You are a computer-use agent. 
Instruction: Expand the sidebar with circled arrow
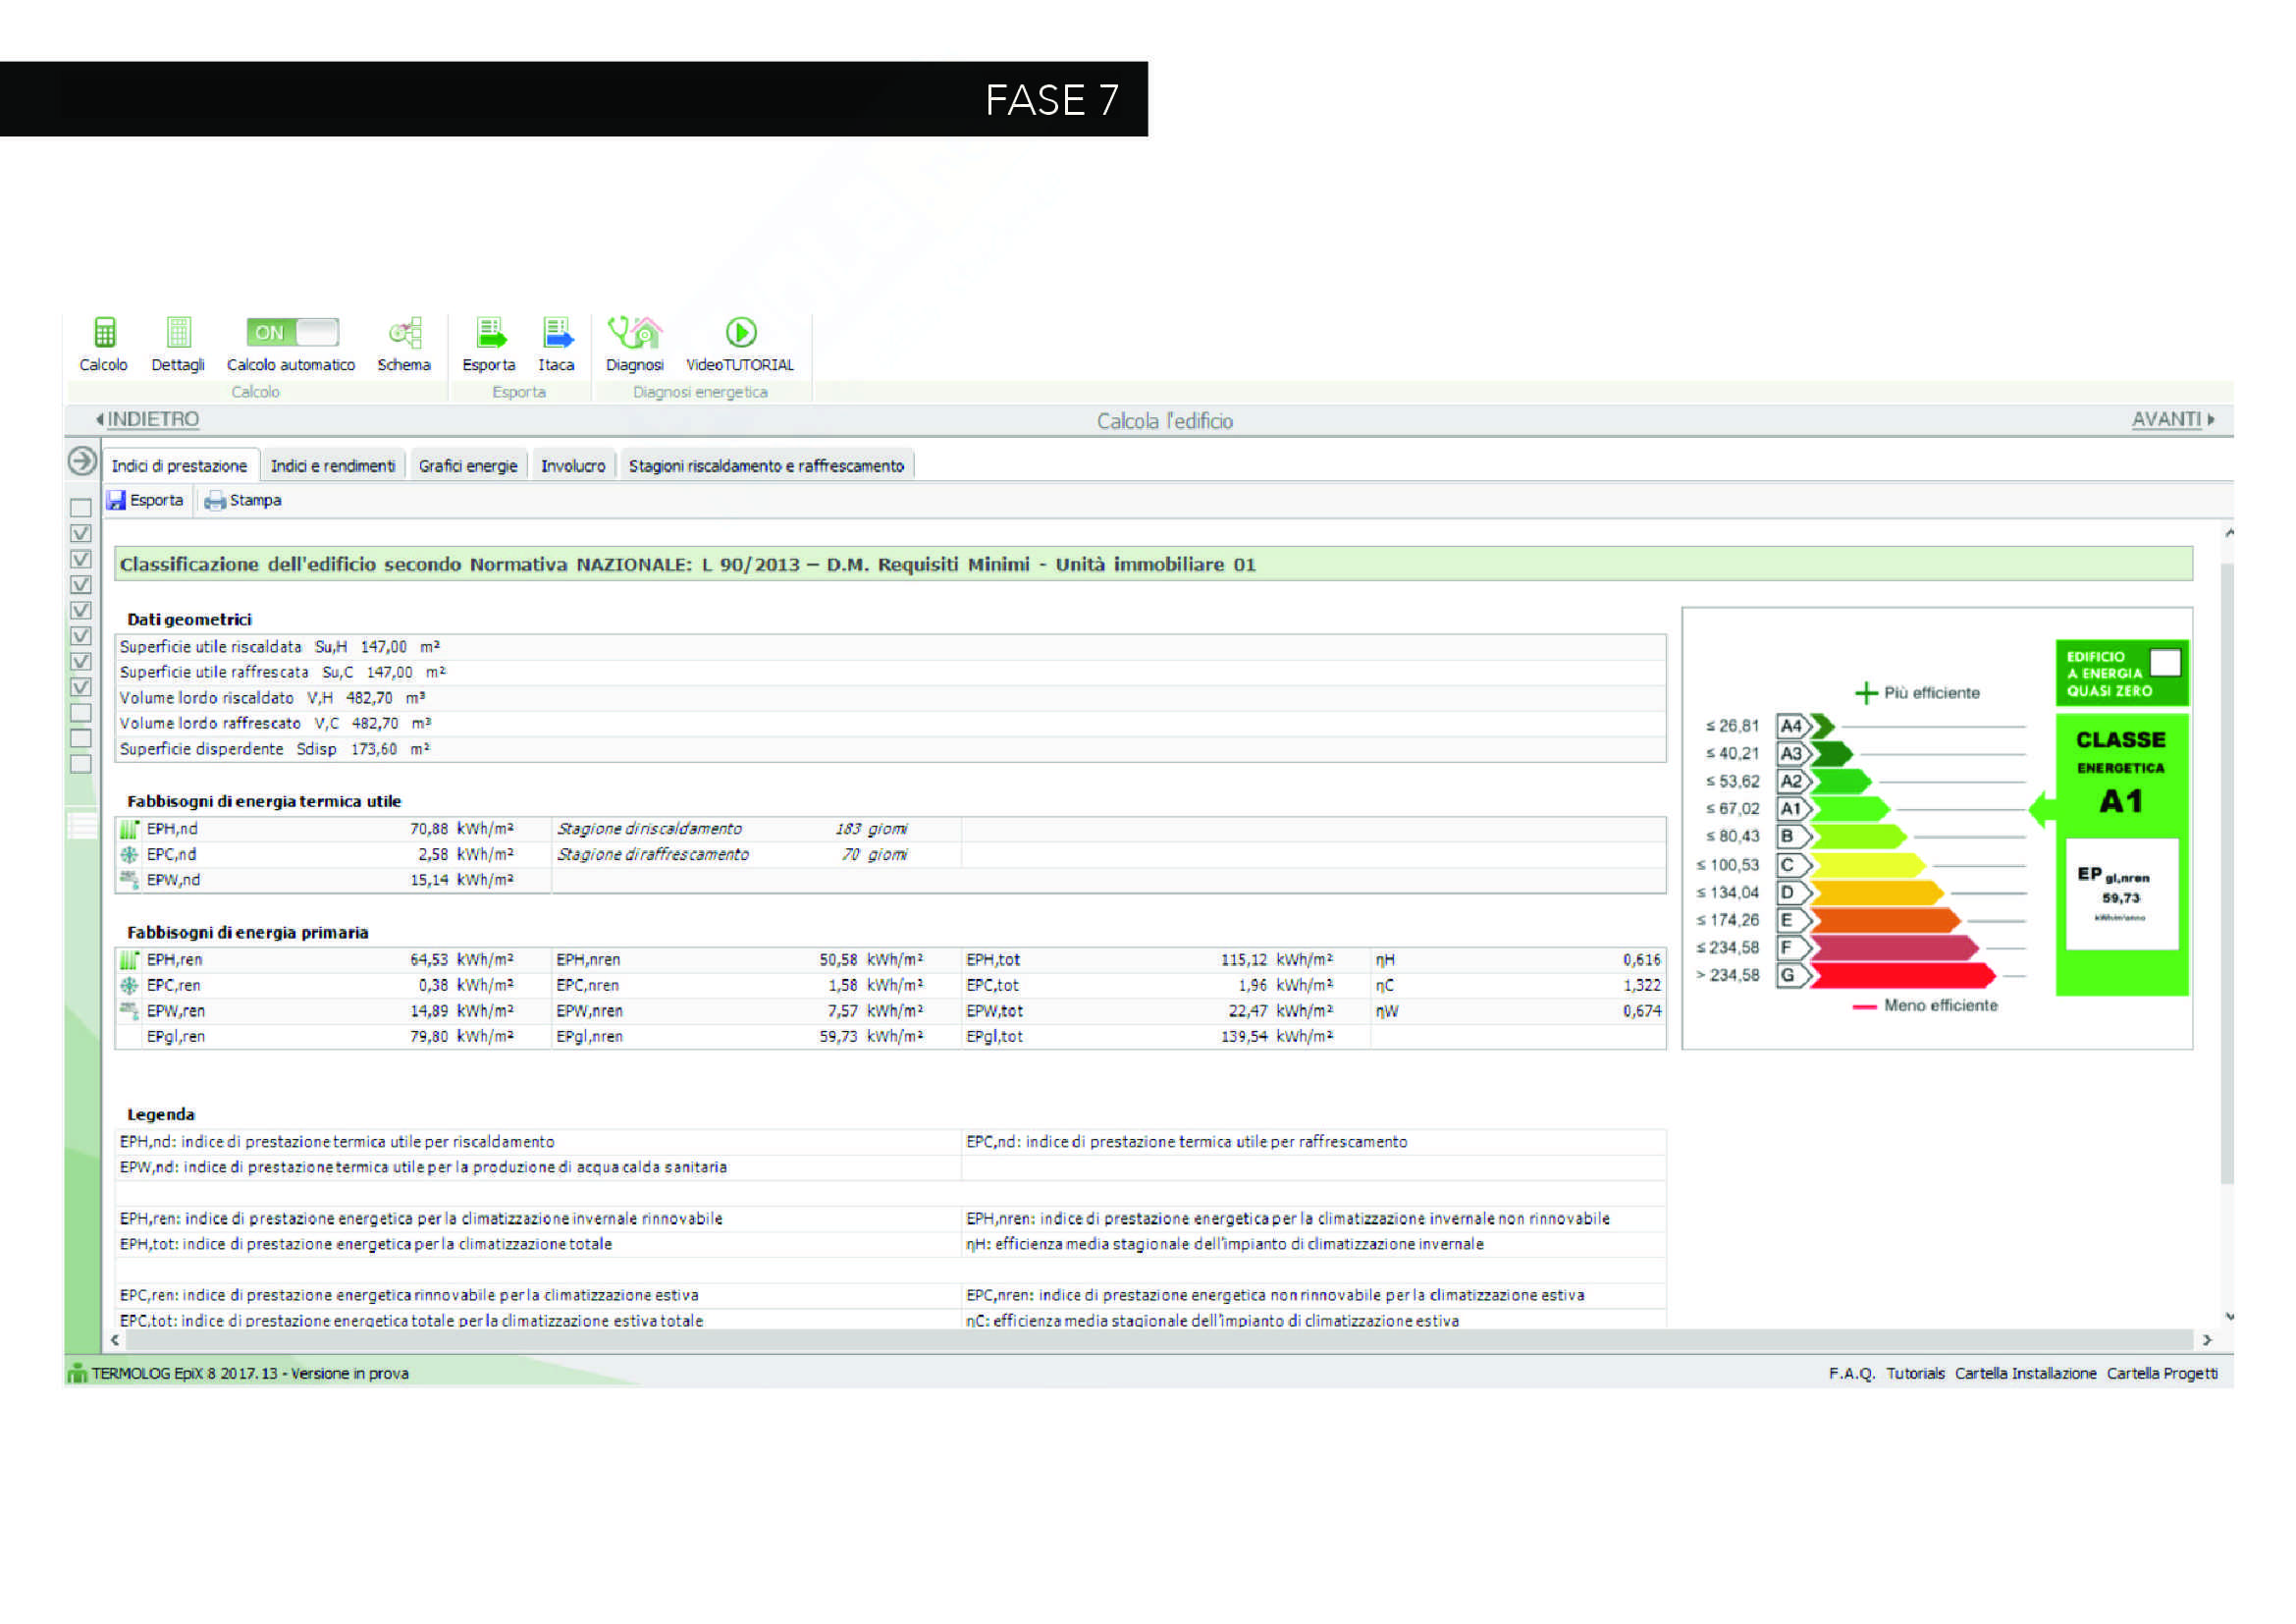pos(82,462)
